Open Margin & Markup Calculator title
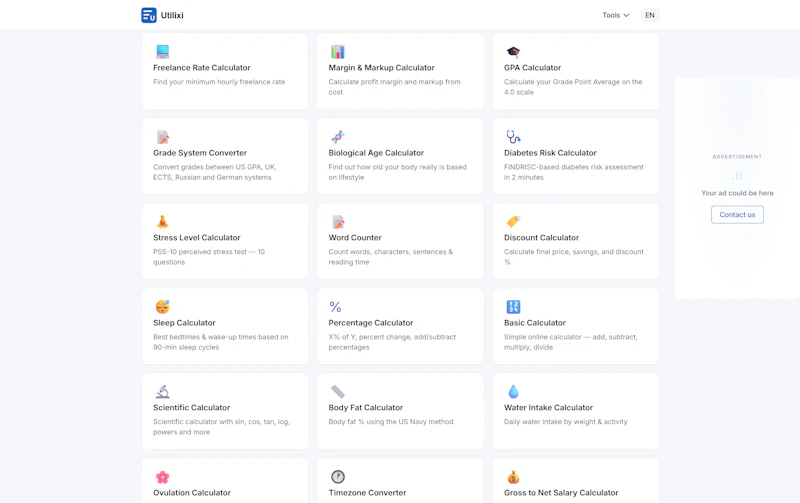The height and width of the screenshot is (503, 800). [382, 68]
